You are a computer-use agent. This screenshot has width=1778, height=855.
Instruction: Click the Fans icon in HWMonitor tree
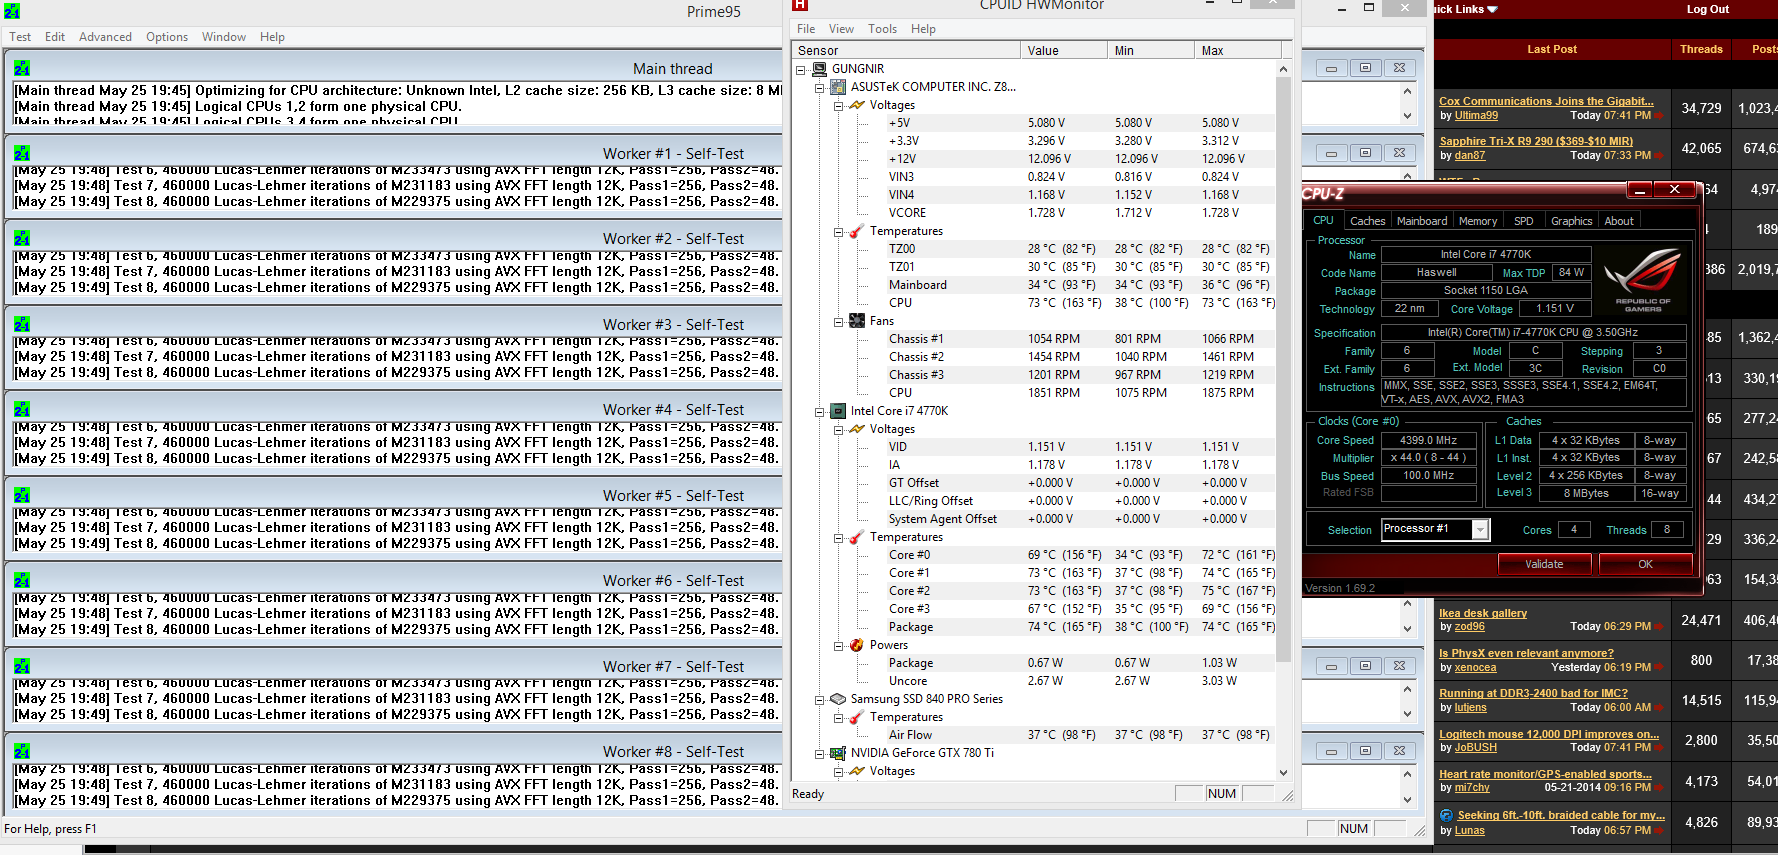[857, 321]
